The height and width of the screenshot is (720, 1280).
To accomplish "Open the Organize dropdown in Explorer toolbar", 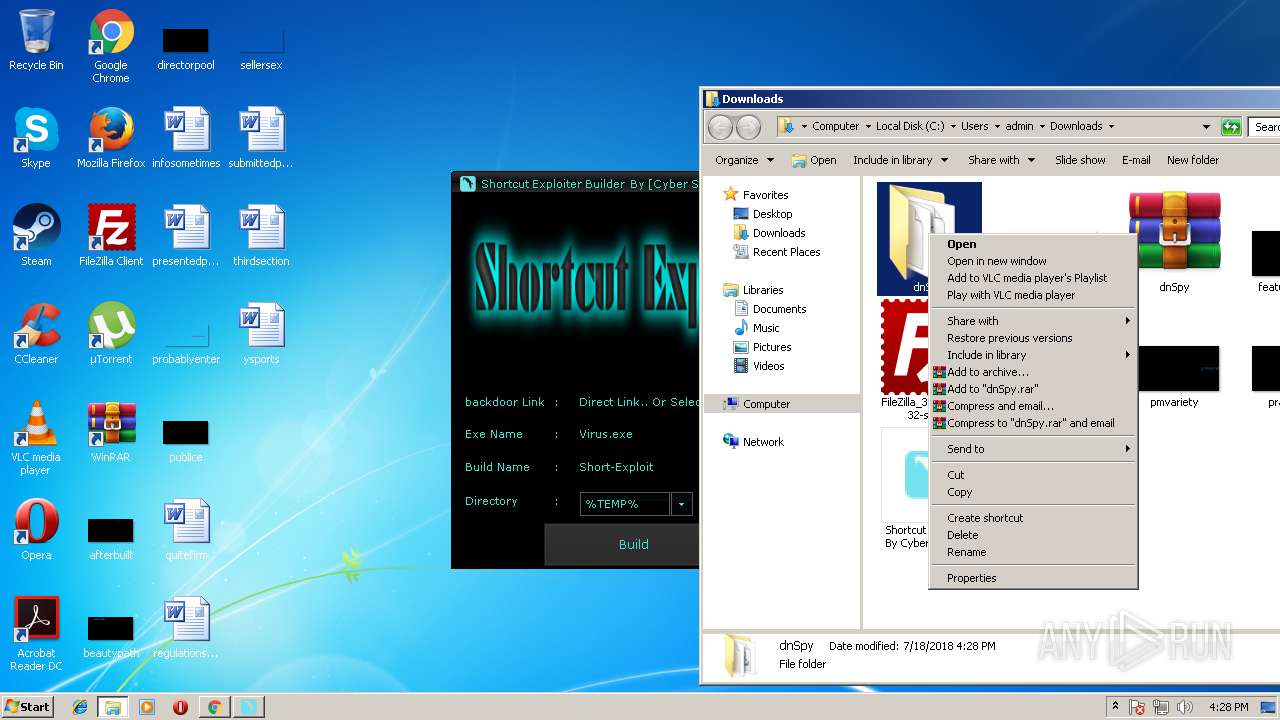I will pos(744,160).
